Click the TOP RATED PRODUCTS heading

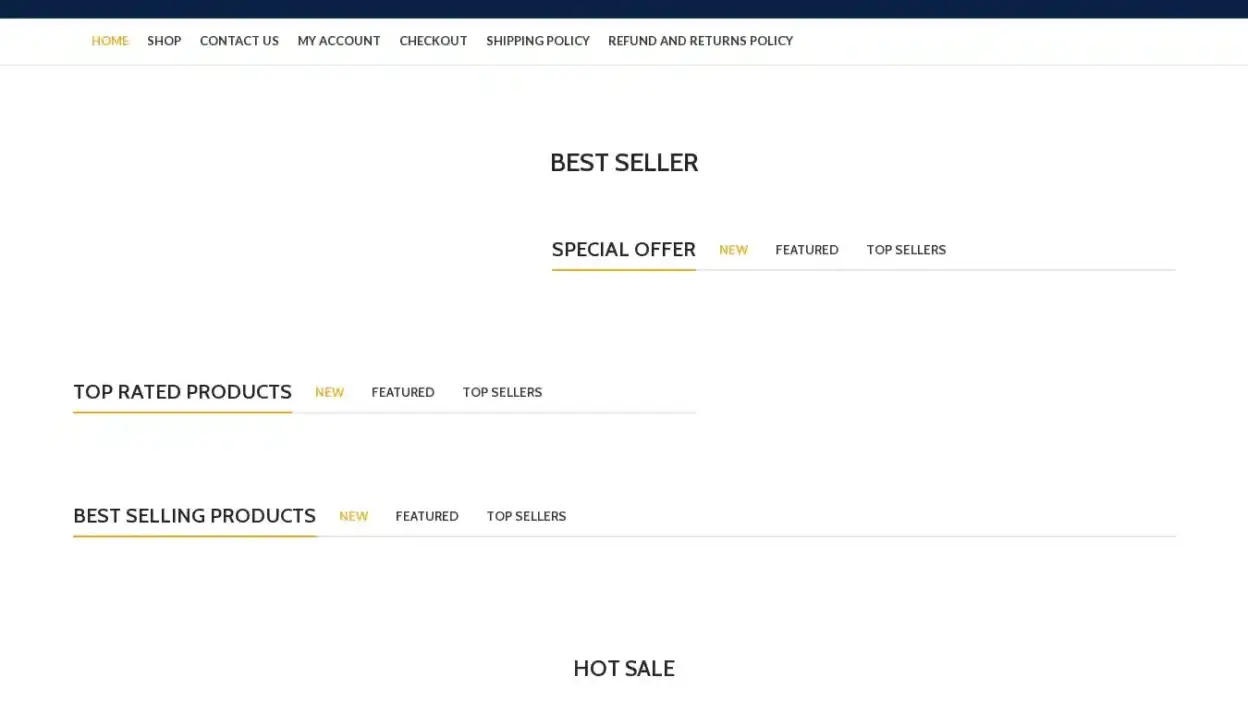[182, 391]
